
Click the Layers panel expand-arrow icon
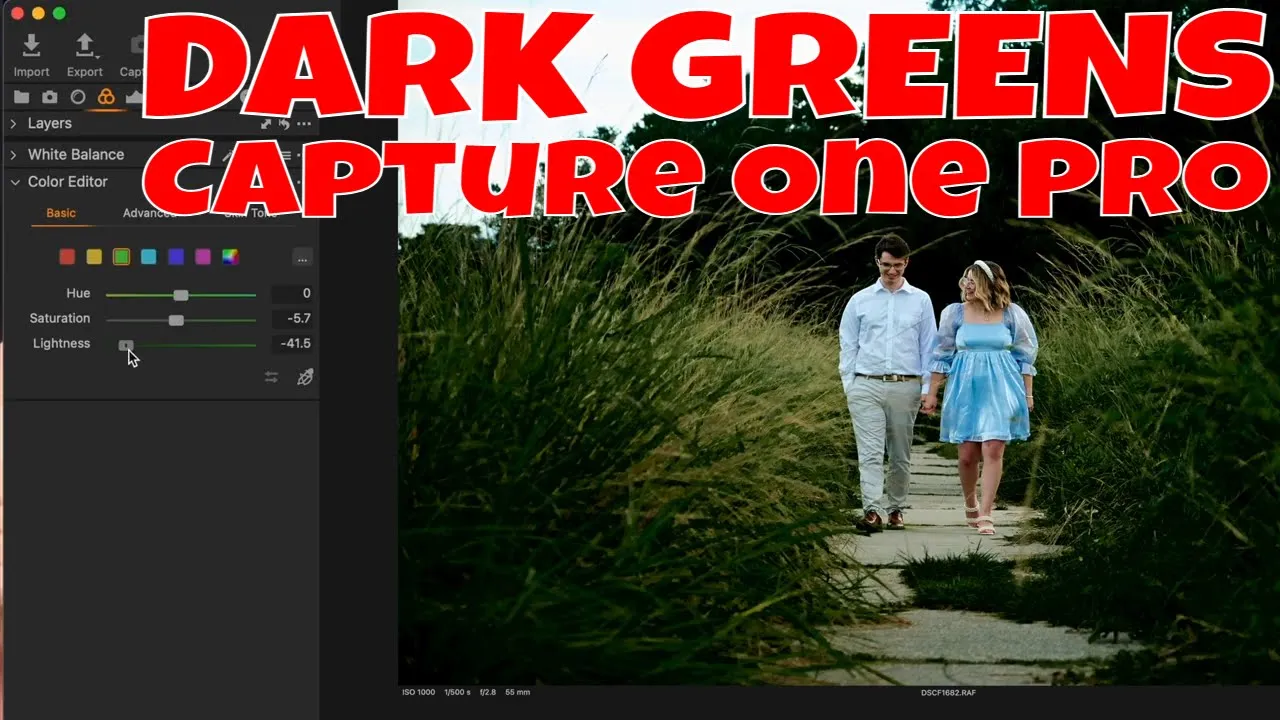(x=266, y=124)
